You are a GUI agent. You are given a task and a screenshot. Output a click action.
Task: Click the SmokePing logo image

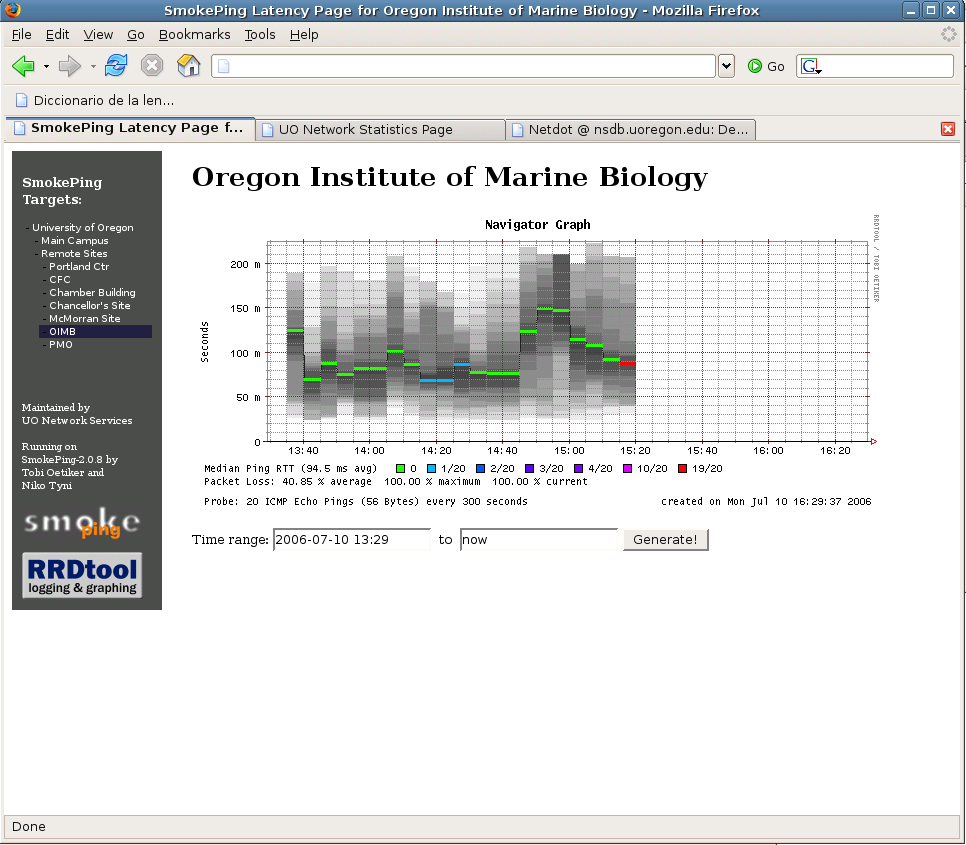82,523
